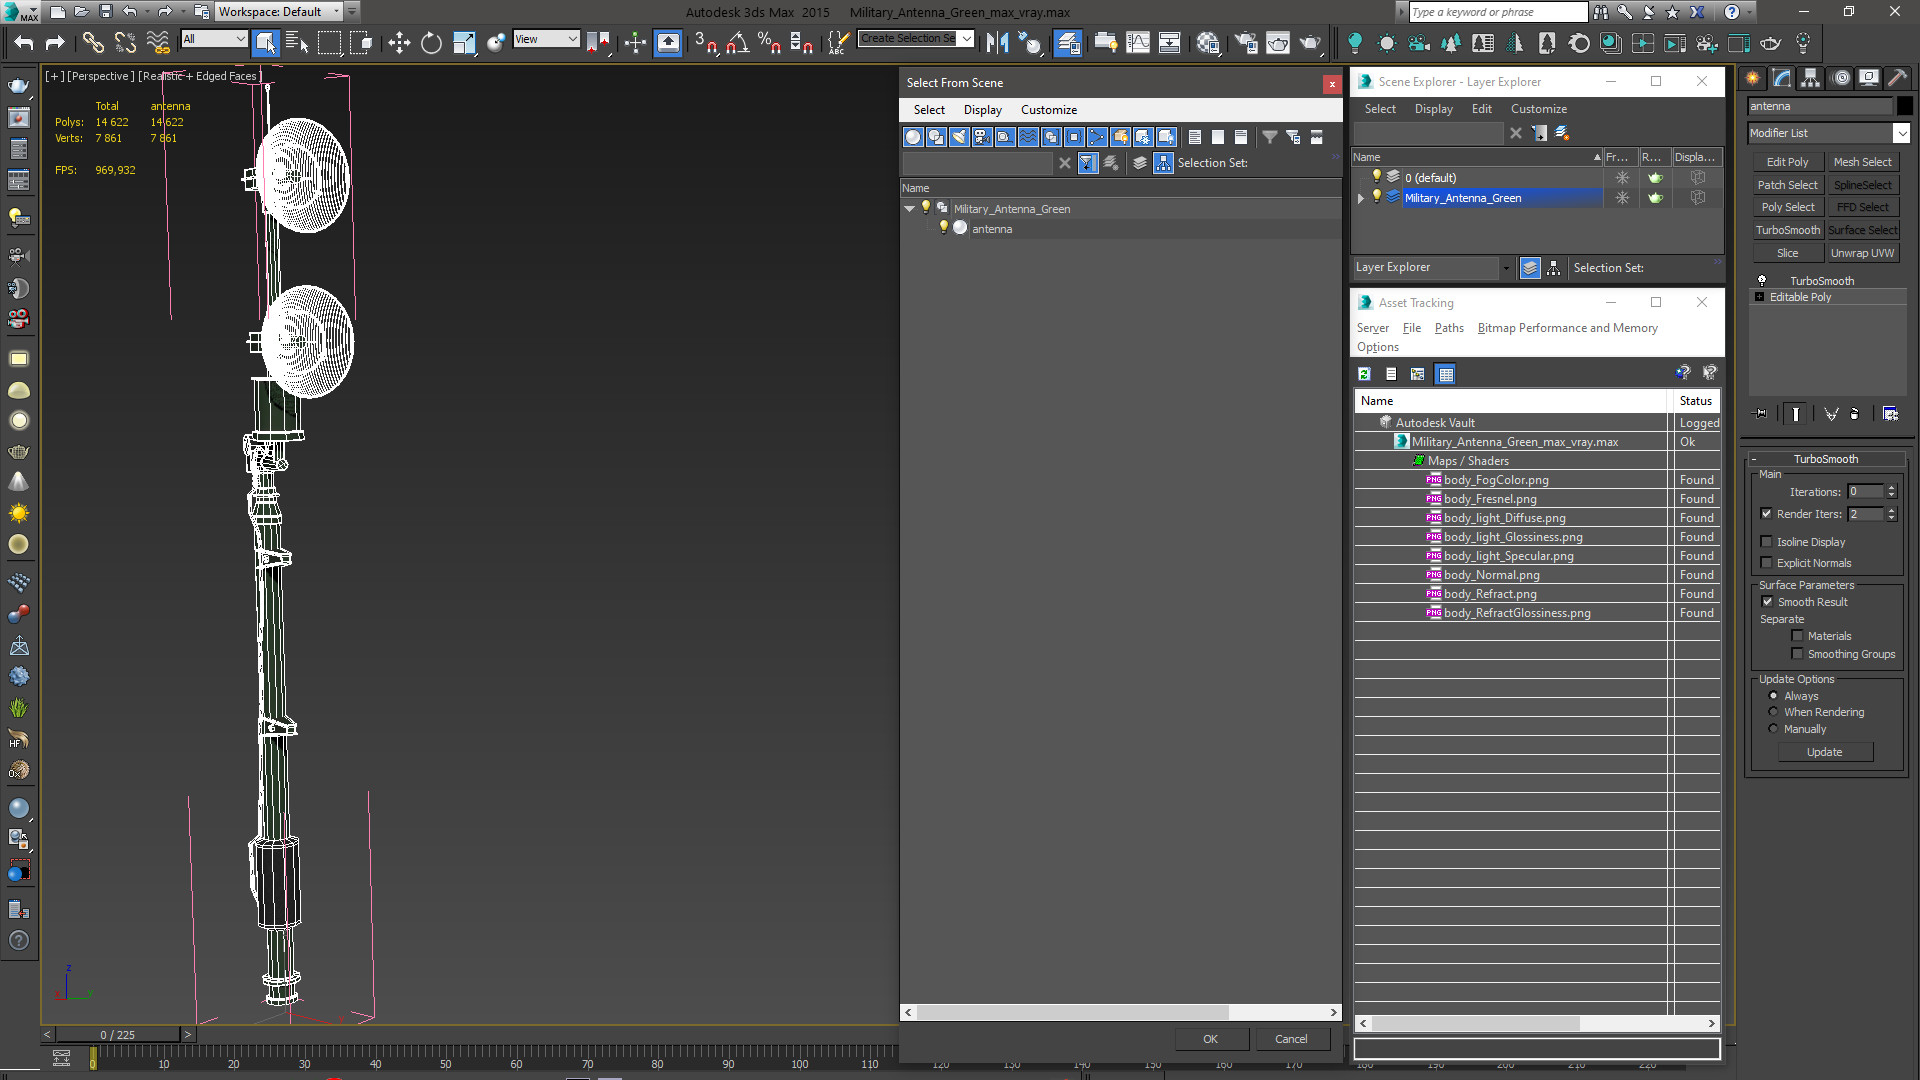Open the Workspace: Default dropdown

(x=336, y=12)
